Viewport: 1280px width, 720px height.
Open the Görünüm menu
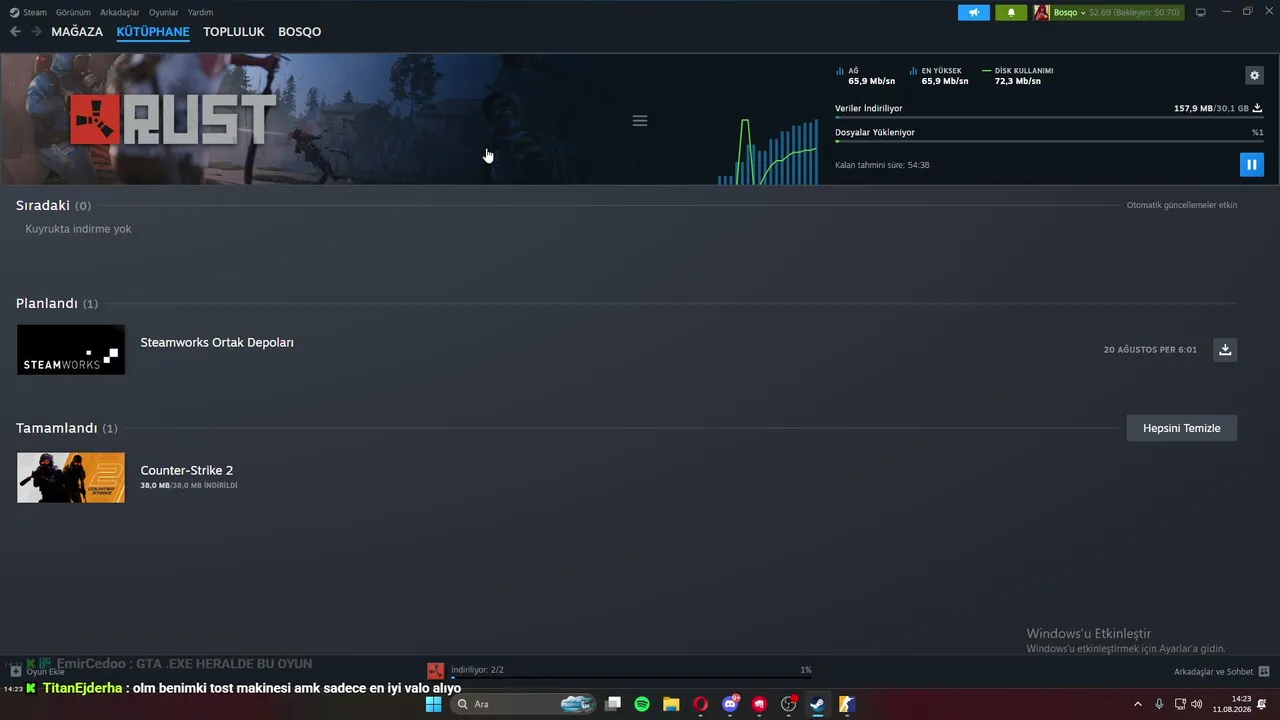tap(73, 13)
